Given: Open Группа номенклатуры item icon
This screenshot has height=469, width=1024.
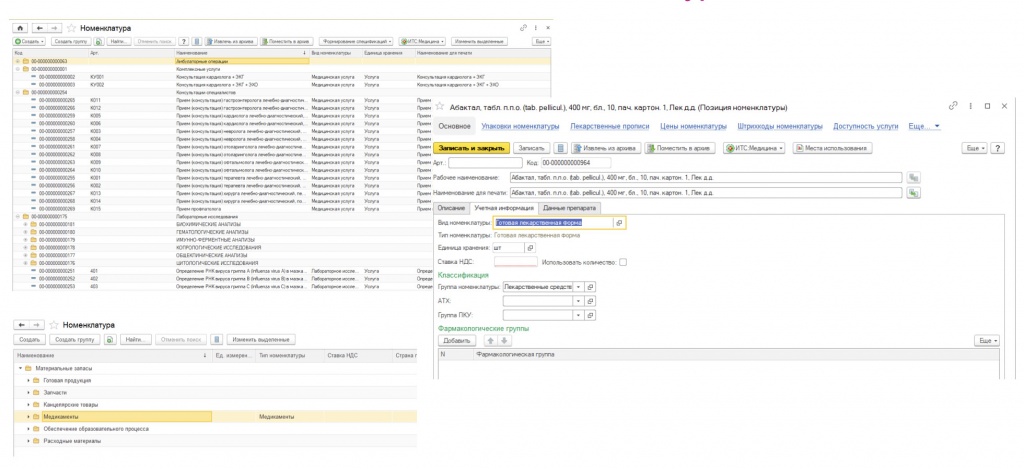Looking at the screenshot, I should [x=590, y=287].
